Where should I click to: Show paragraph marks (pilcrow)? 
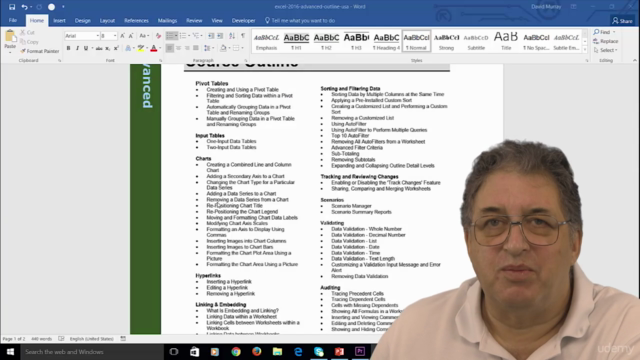(243, 36)
